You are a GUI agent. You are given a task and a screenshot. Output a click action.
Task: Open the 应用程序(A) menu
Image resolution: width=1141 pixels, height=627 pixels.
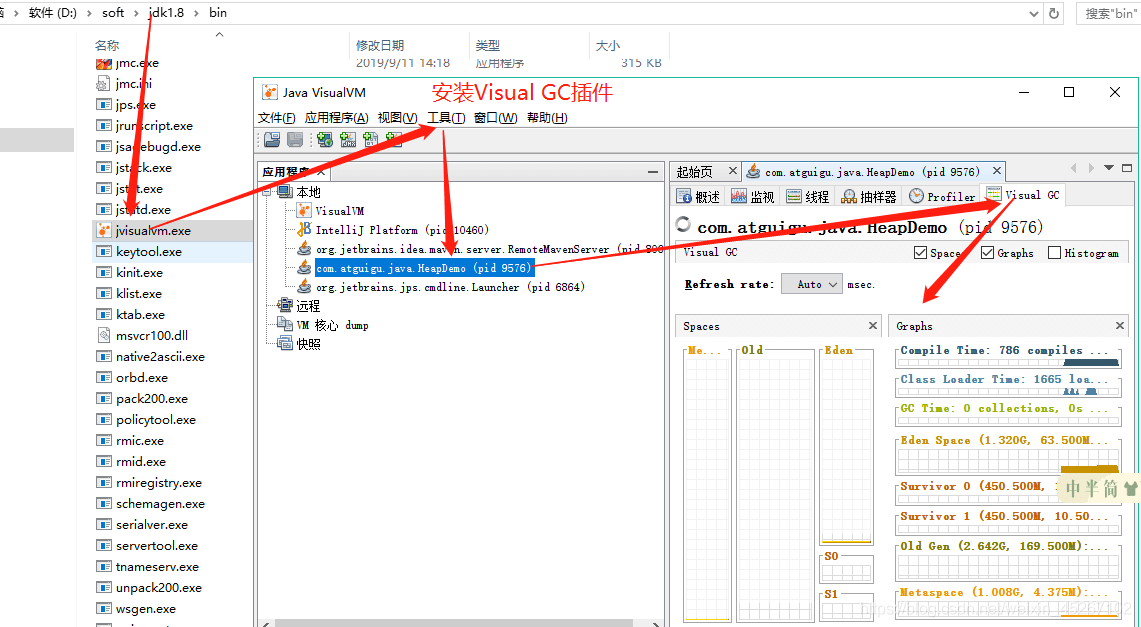click(x=337, y=118)
